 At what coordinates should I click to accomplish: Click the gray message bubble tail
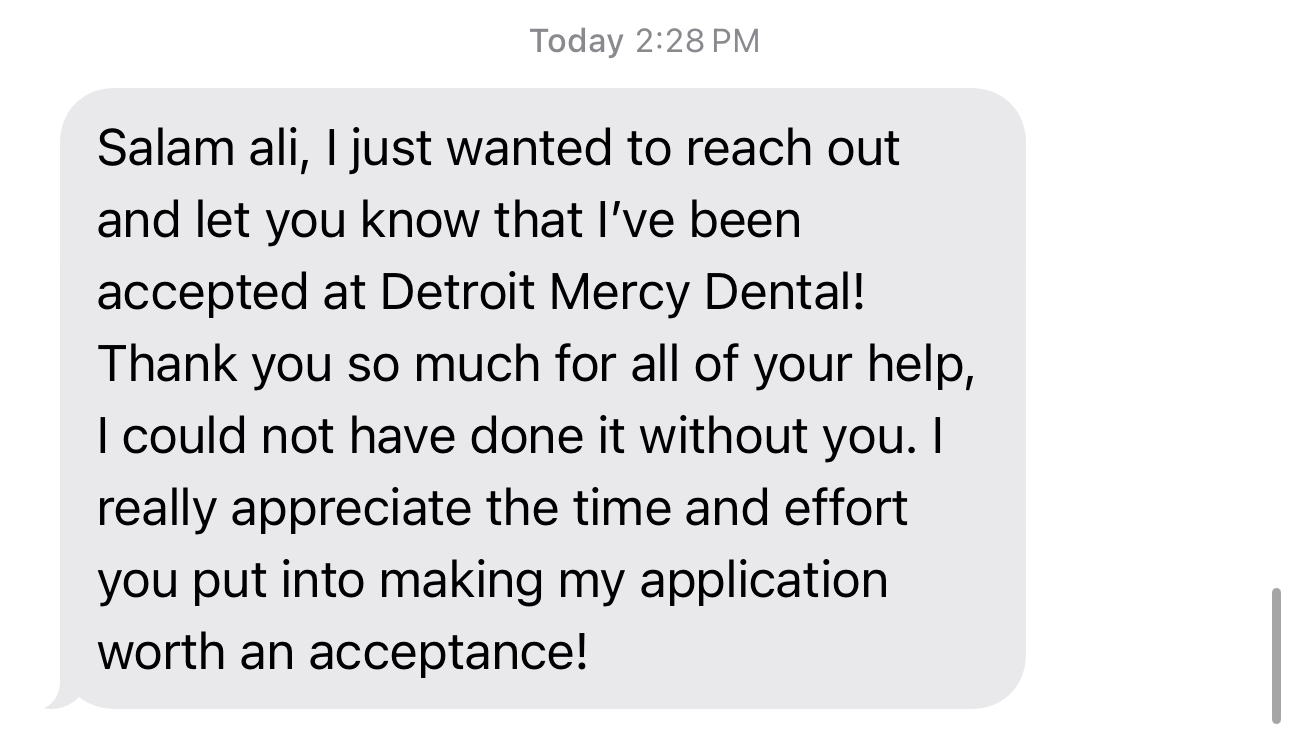click(62, 700)
